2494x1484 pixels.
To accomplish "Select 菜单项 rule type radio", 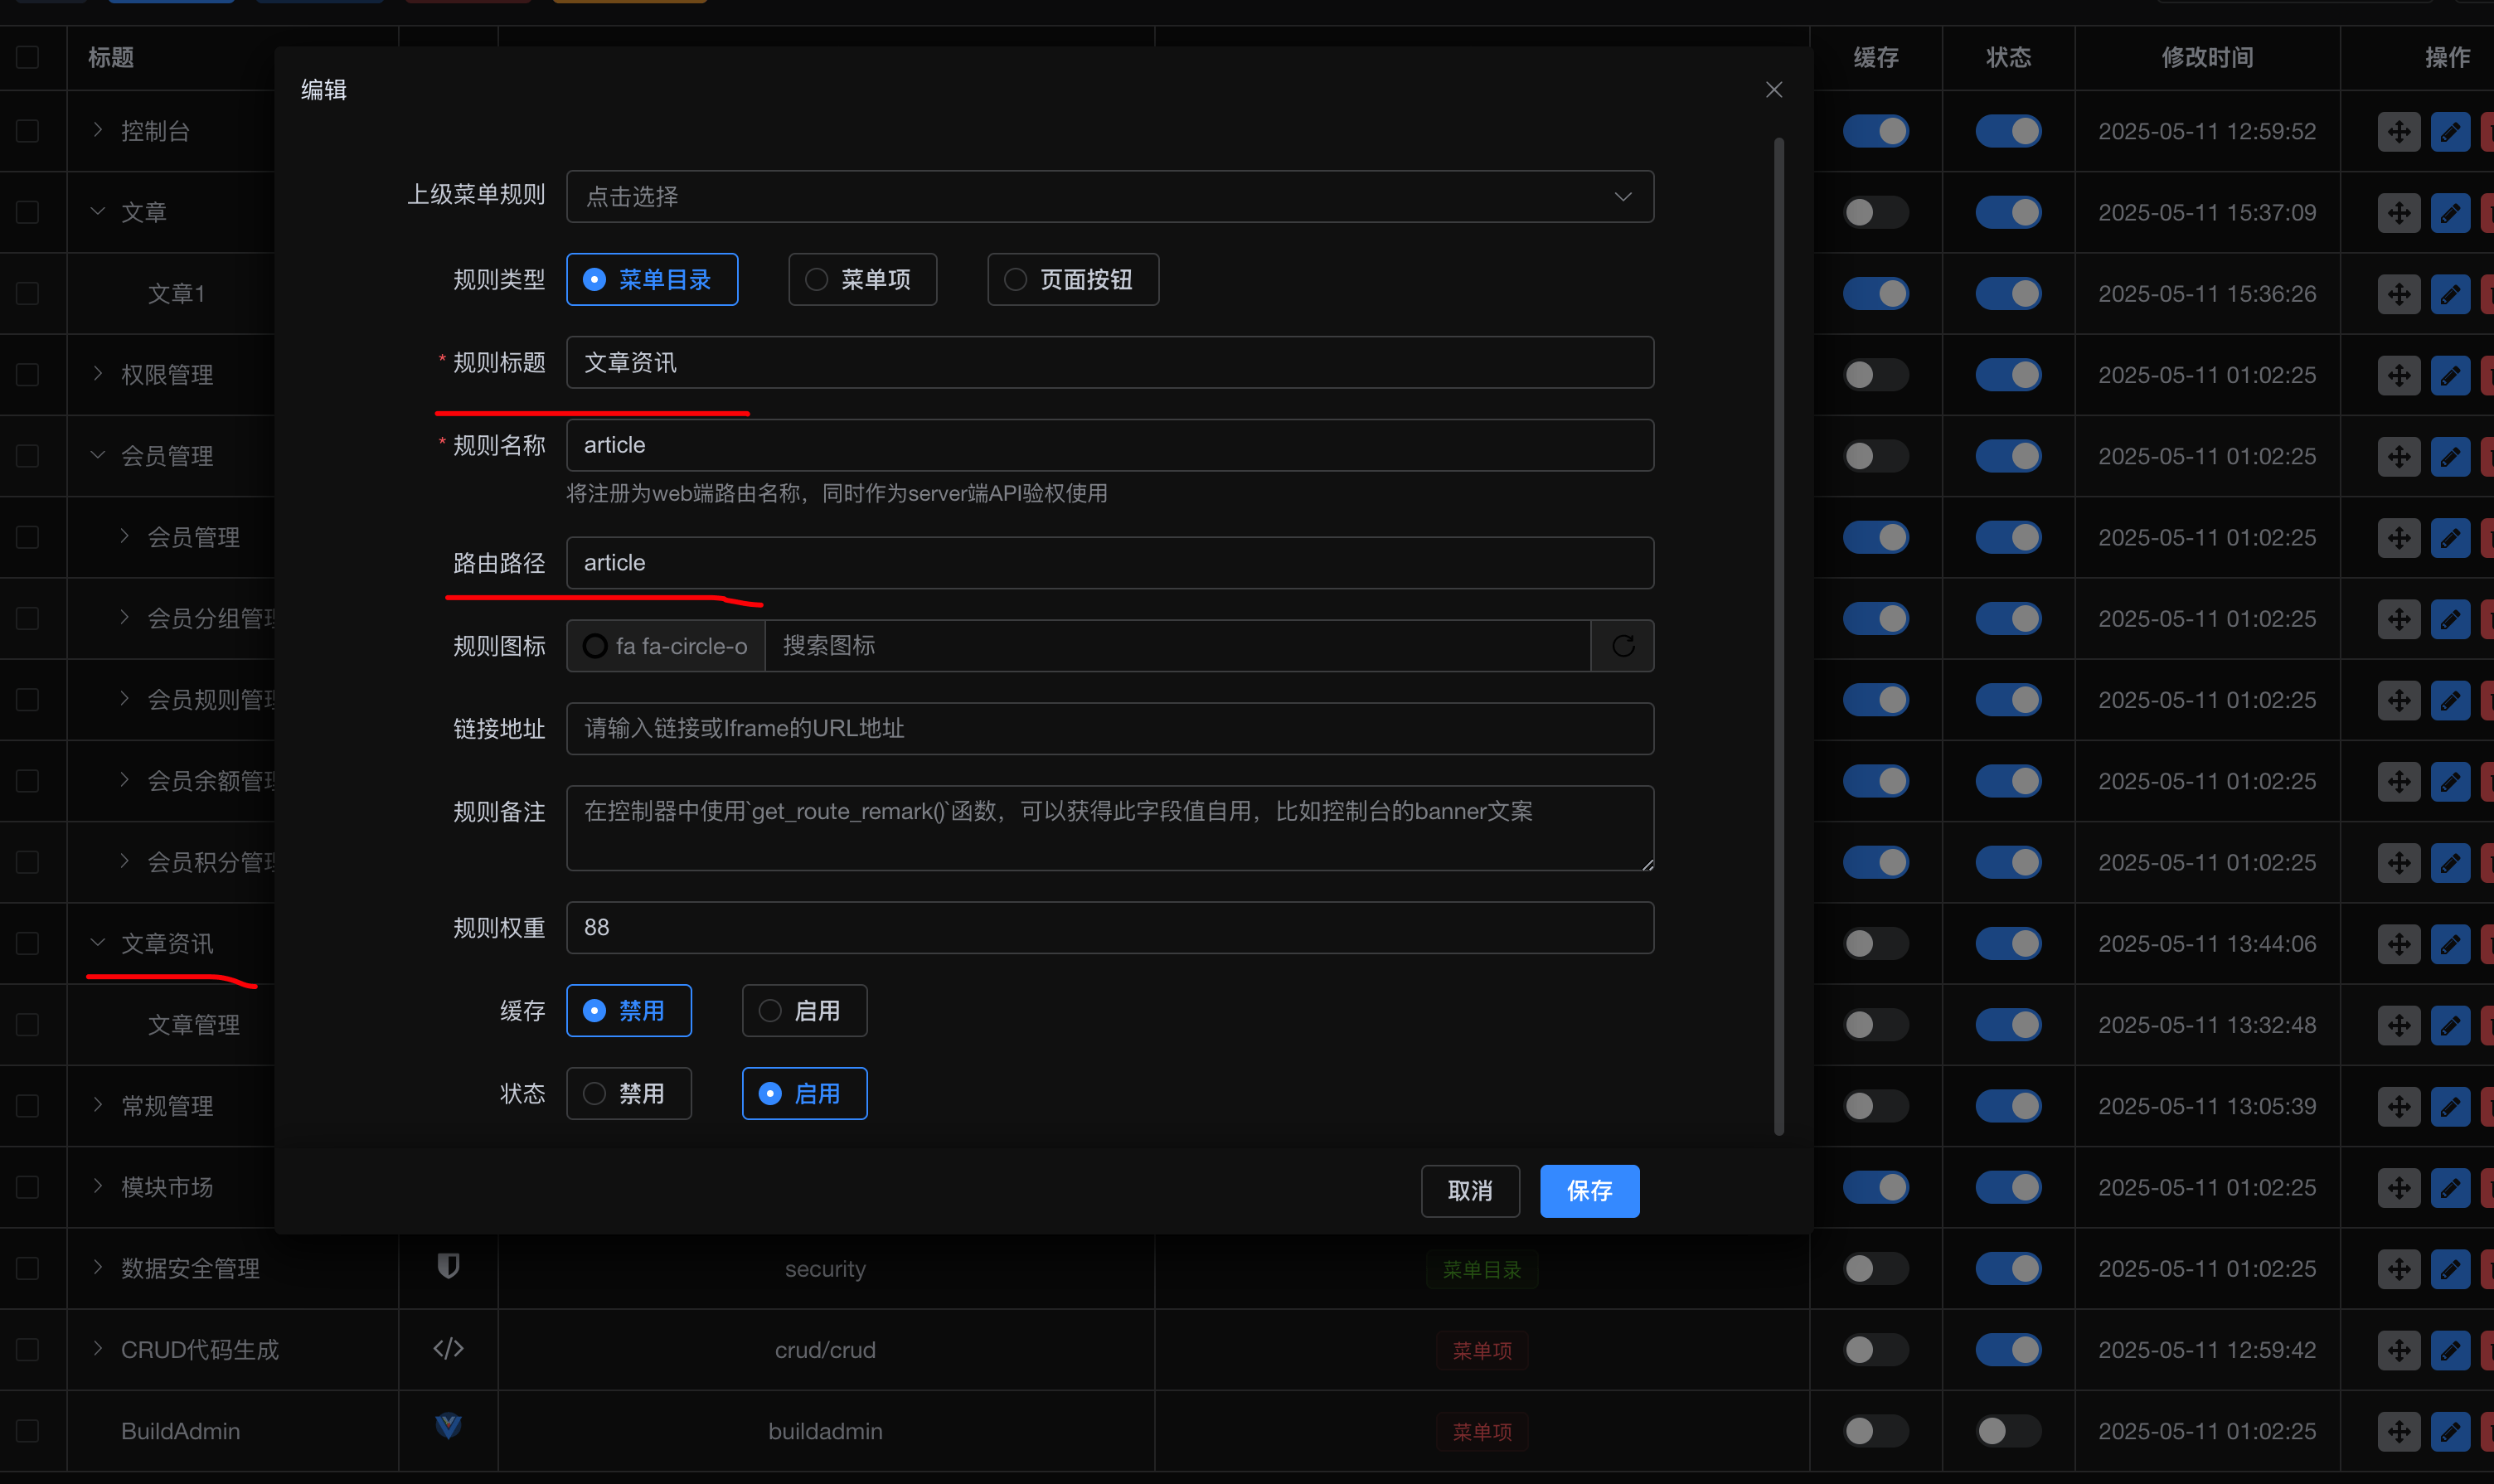I will tap(862, 279).
